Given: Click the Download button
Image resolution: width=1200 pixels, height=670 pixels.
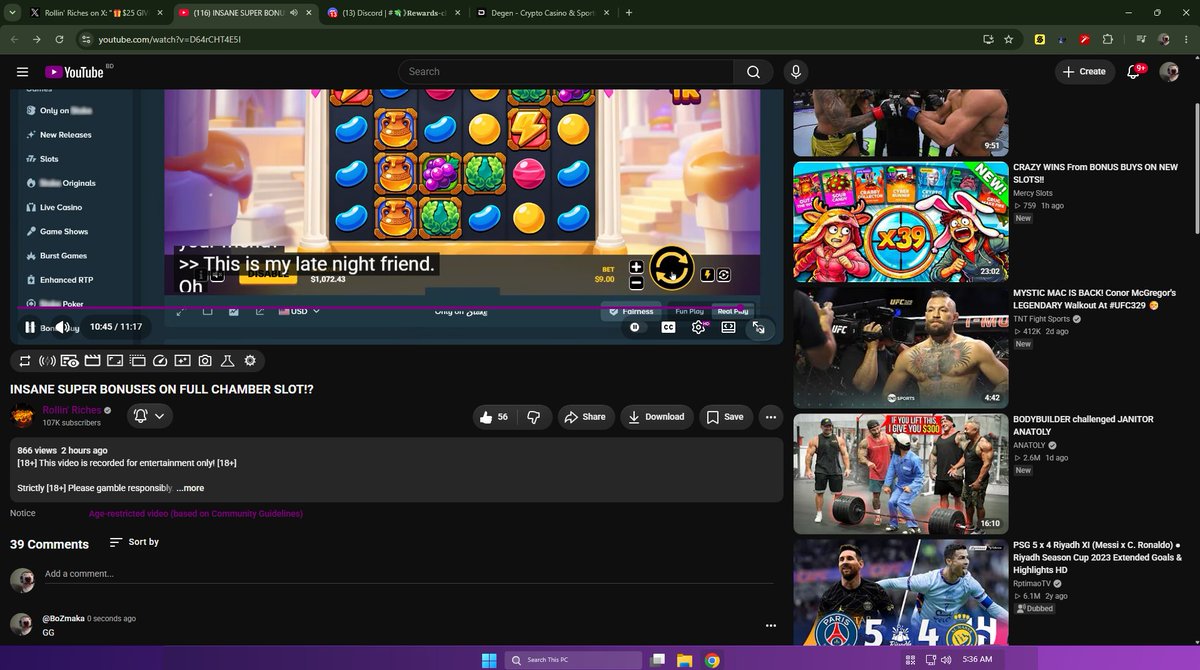Looking at the screenshot, I should (656, 417).
